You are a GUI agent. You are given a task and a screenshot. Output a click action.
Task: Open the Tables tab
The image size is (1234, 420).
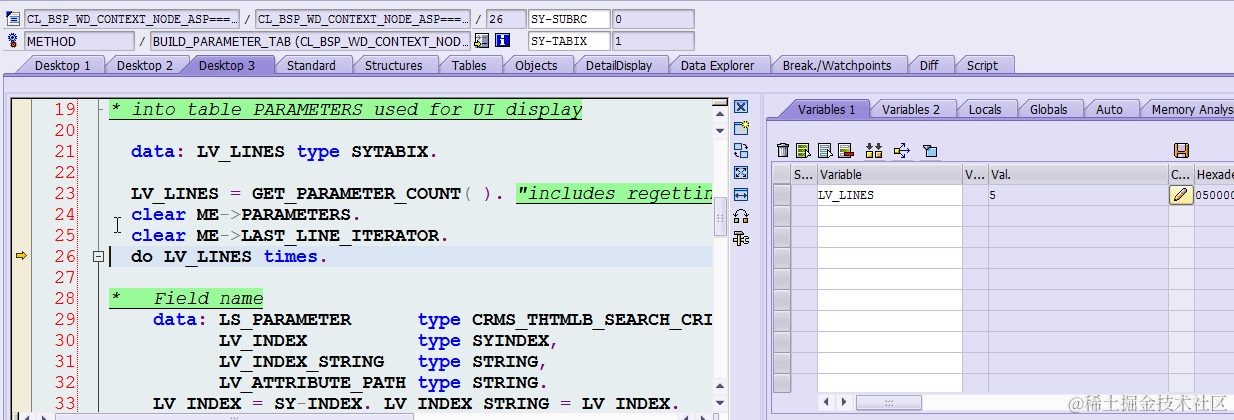[x=469, y=65]
